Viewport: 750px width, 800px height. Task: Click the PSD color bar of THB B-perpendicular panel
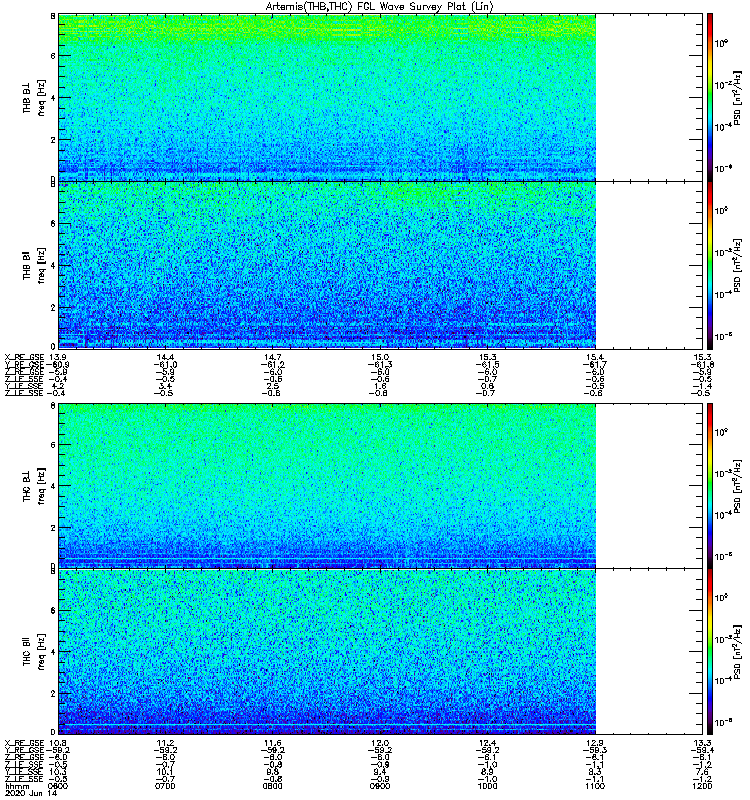[x=709, y=97]
